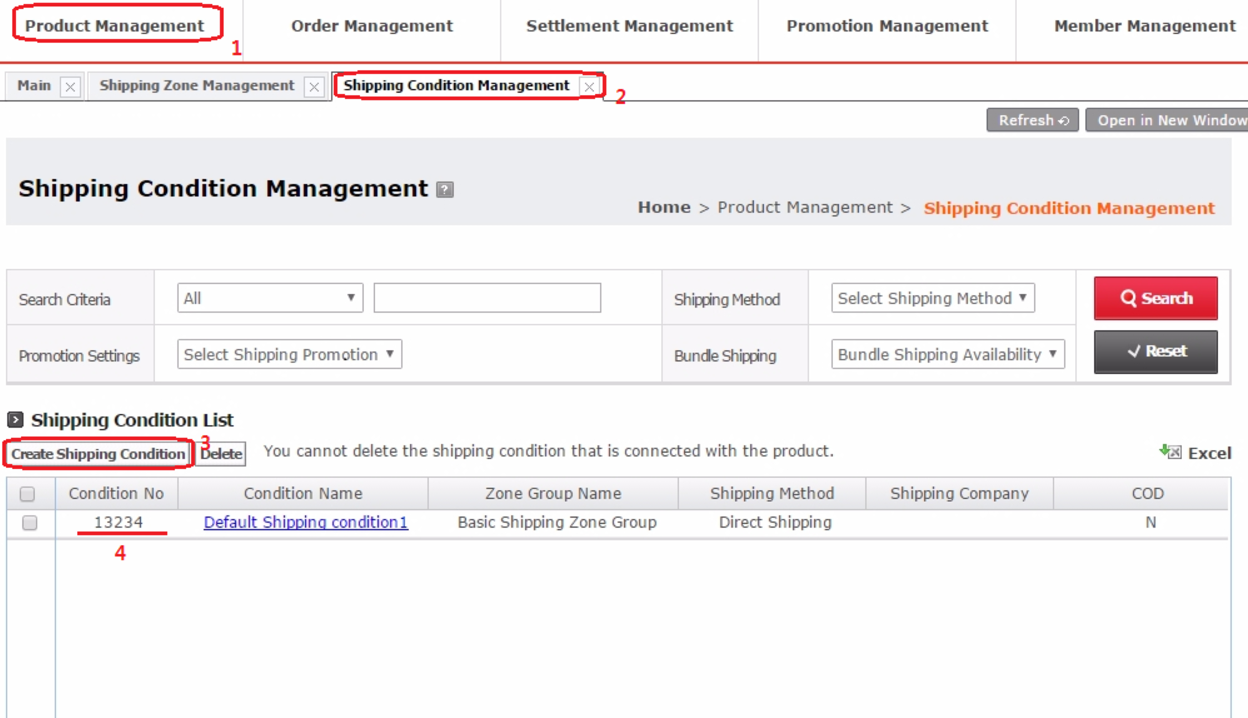Click the Shipping Condition List arrow icon
1248x718 pixels.
(15, 420)
